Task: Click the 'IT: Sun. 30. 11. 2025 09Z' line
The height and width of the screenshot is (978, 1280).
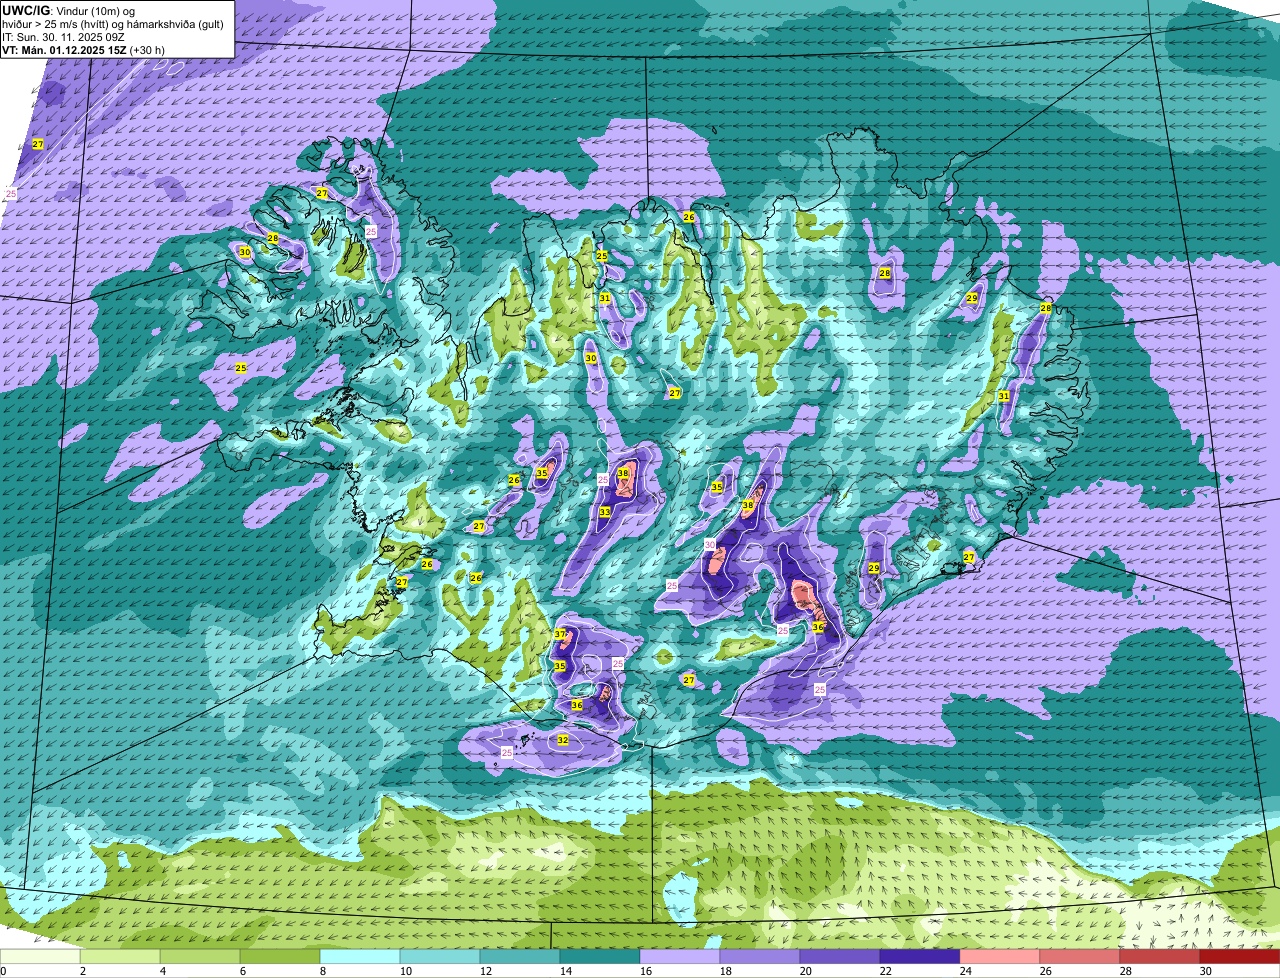Action: point(63,36)
